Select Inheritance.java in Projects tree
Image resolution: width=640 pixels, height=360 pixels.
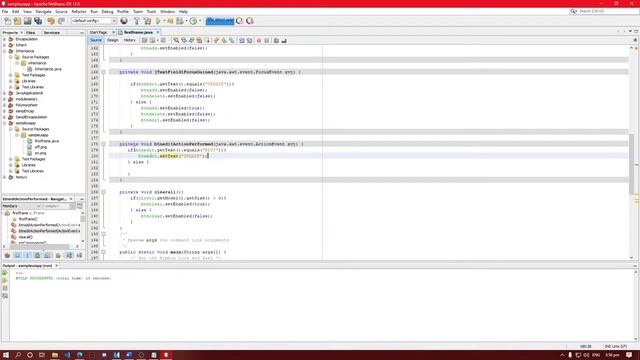coord(48,69)
